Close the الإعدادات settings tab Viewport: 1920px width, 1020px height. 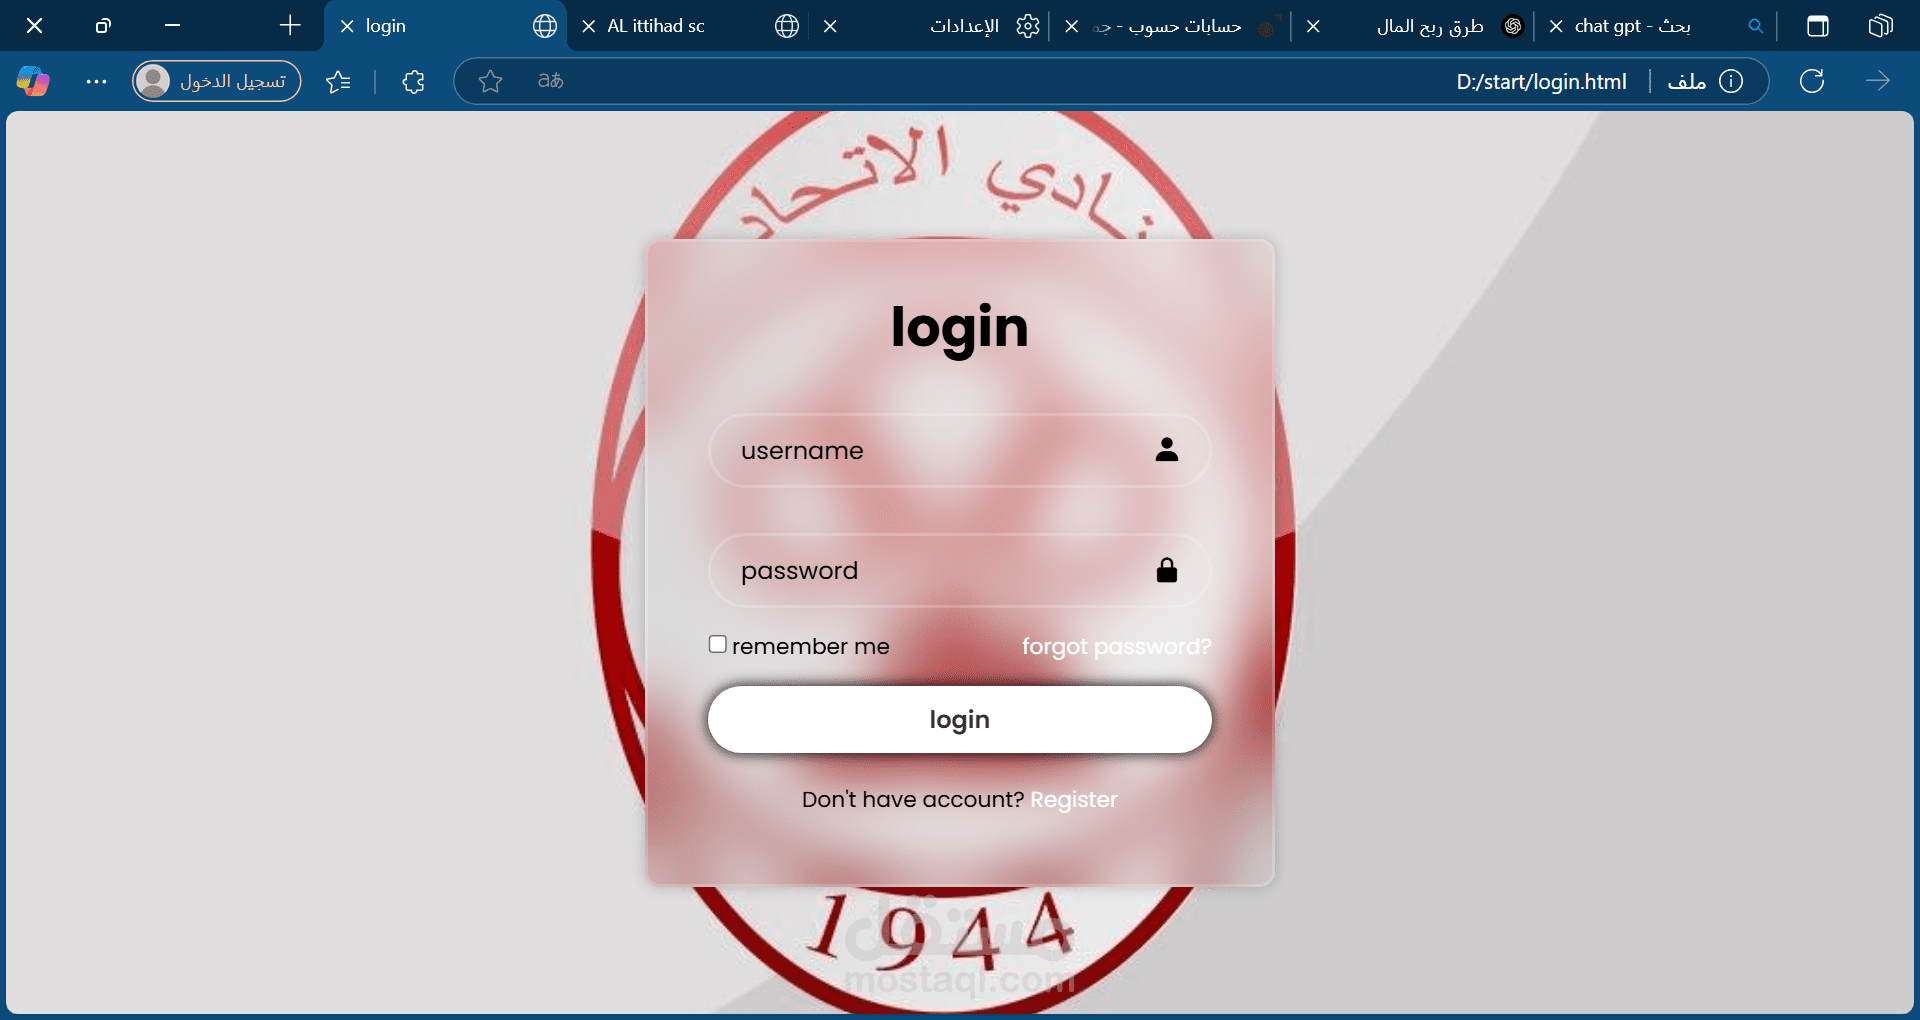(830, 26)
